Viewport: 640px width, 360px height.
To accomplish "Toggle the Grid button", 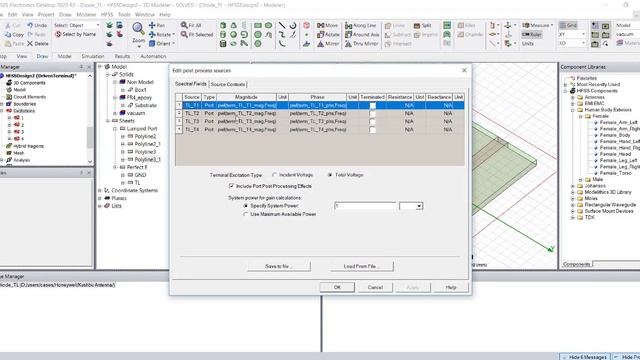I will tap(568, 25).
